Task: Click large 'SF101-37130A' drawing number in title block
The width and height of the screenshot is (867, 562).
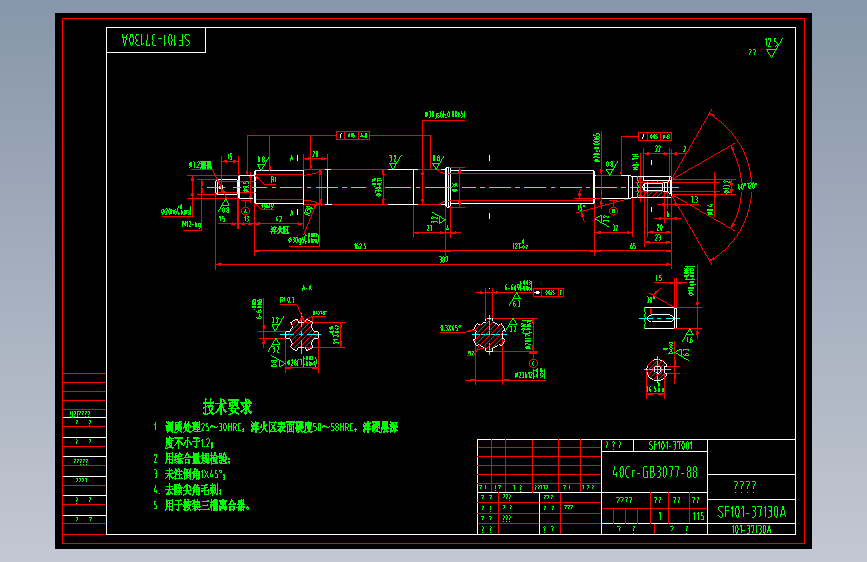Action: [x=751, y=512]
